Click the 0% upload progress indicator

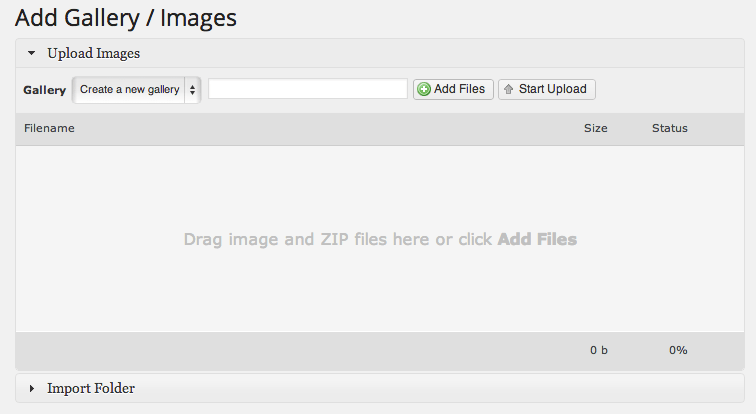pos(678,350)
